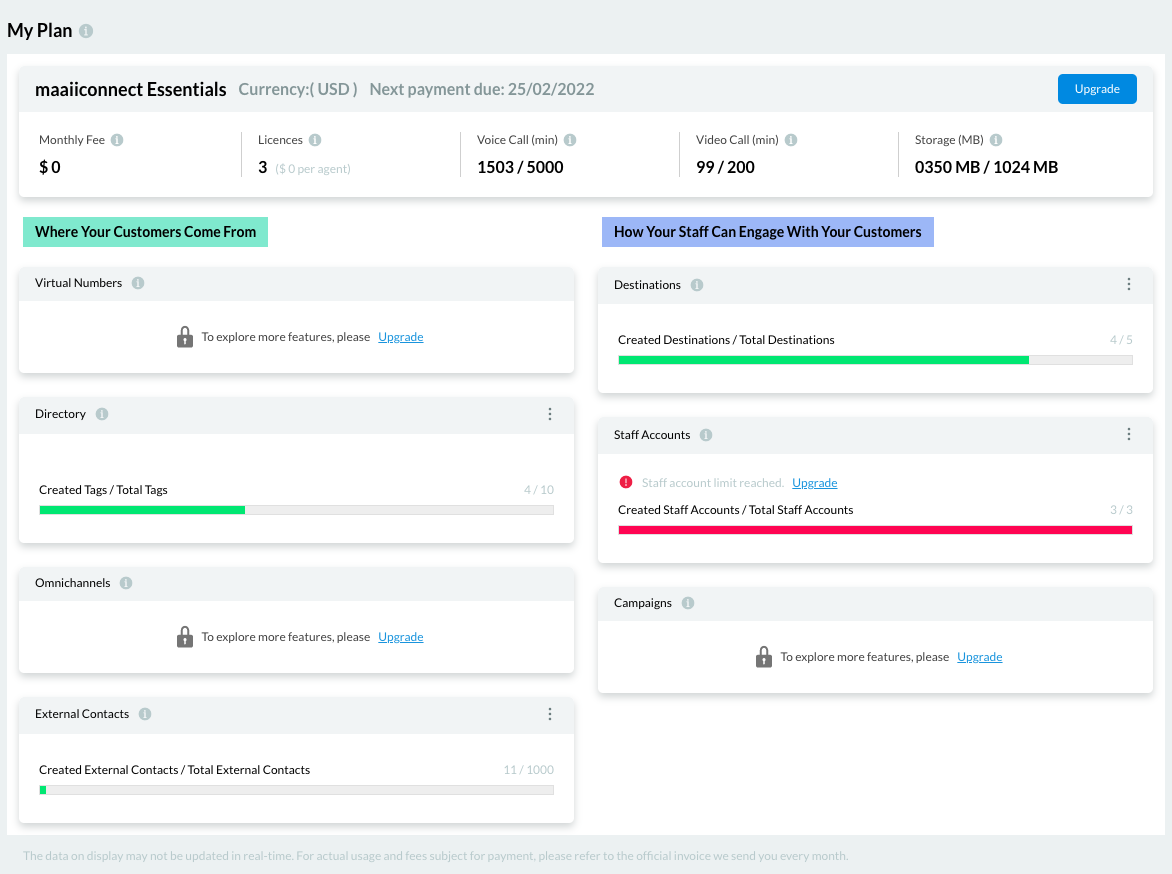This screenshot has width=1172, height=874.
Task: Click the Created Destinations progress bar
Action: click(x=875, y=360)
